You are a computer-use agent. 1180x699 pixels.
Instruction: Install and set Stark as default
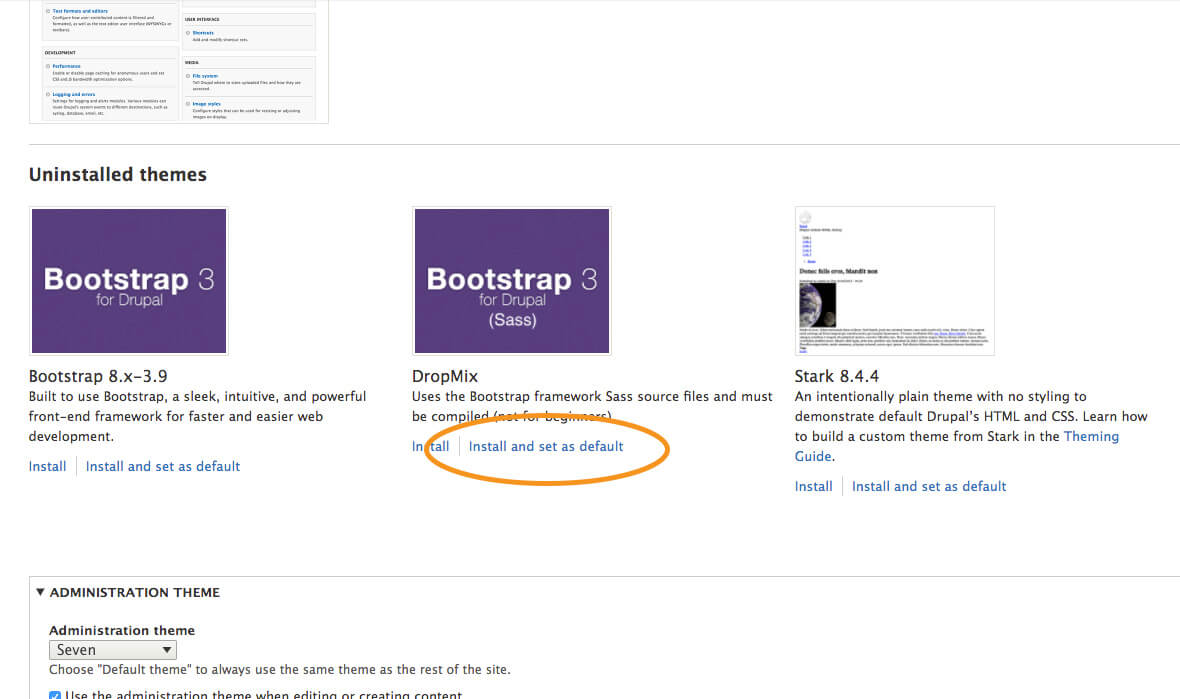[929, 486]
